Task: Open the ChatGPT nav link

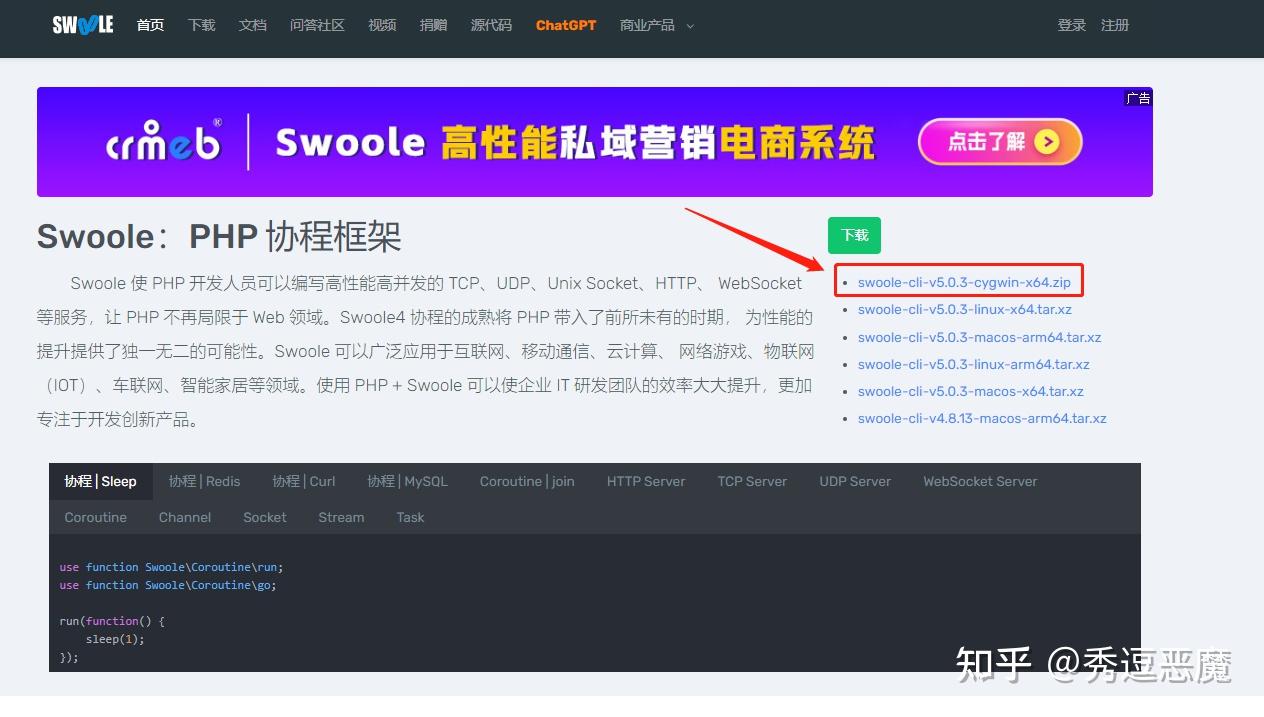Action: (x=566, y=25)
